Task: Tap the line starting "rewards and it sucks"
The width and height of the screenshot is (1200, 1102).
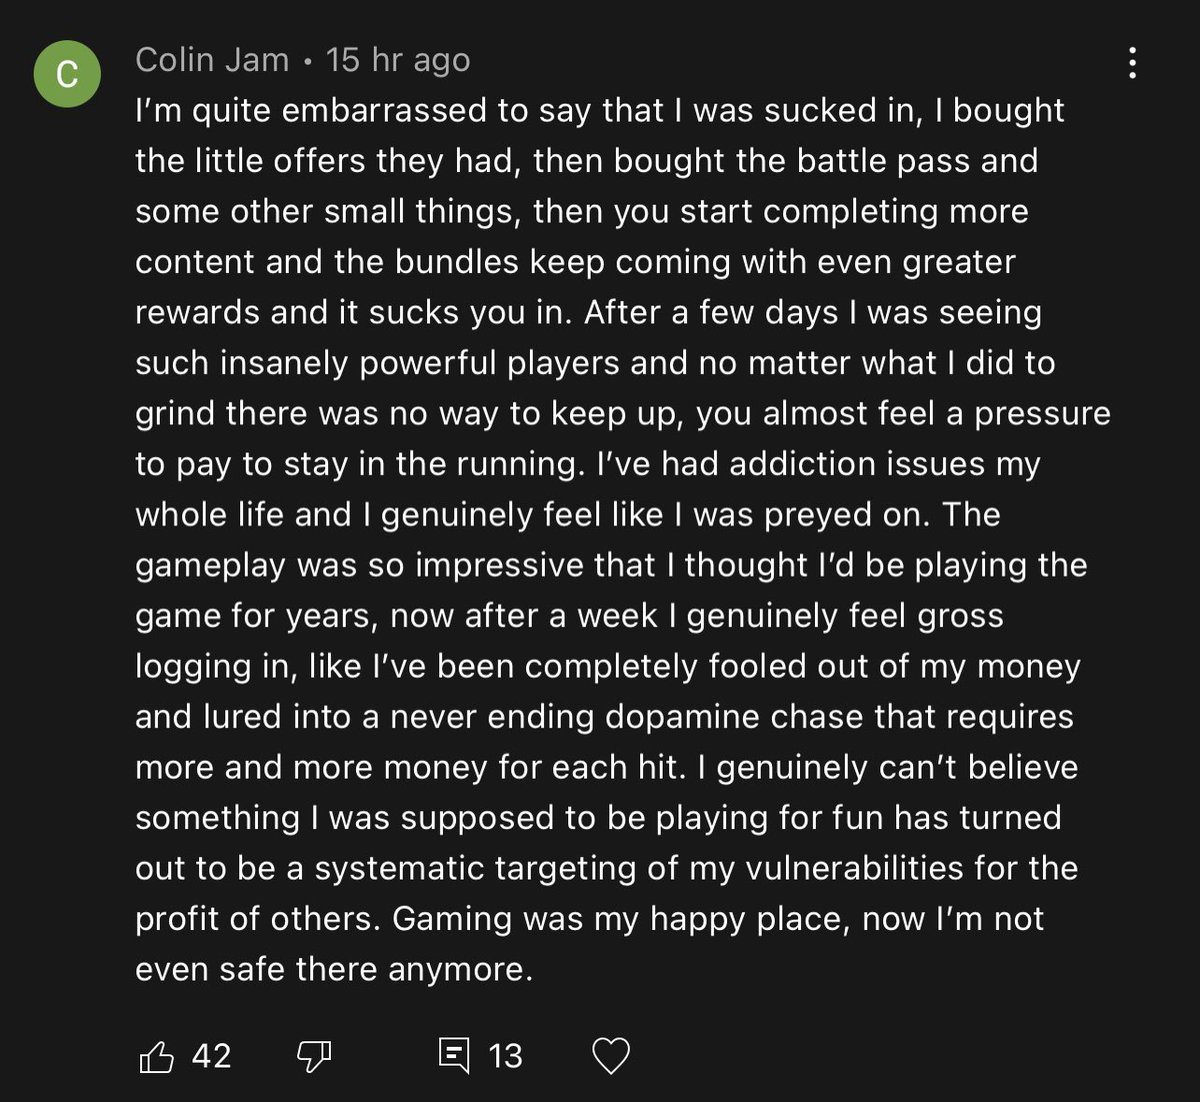Action: [588, 313]
